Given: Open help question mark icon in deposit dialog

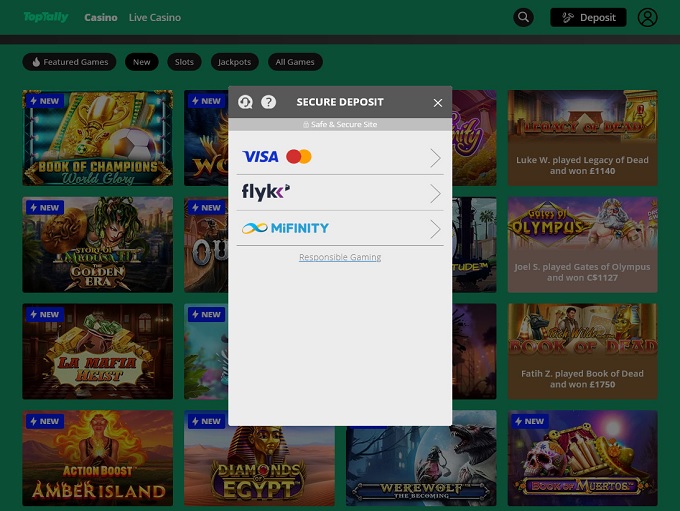Looking at the screenshot, I should click(x=268, y=102).
